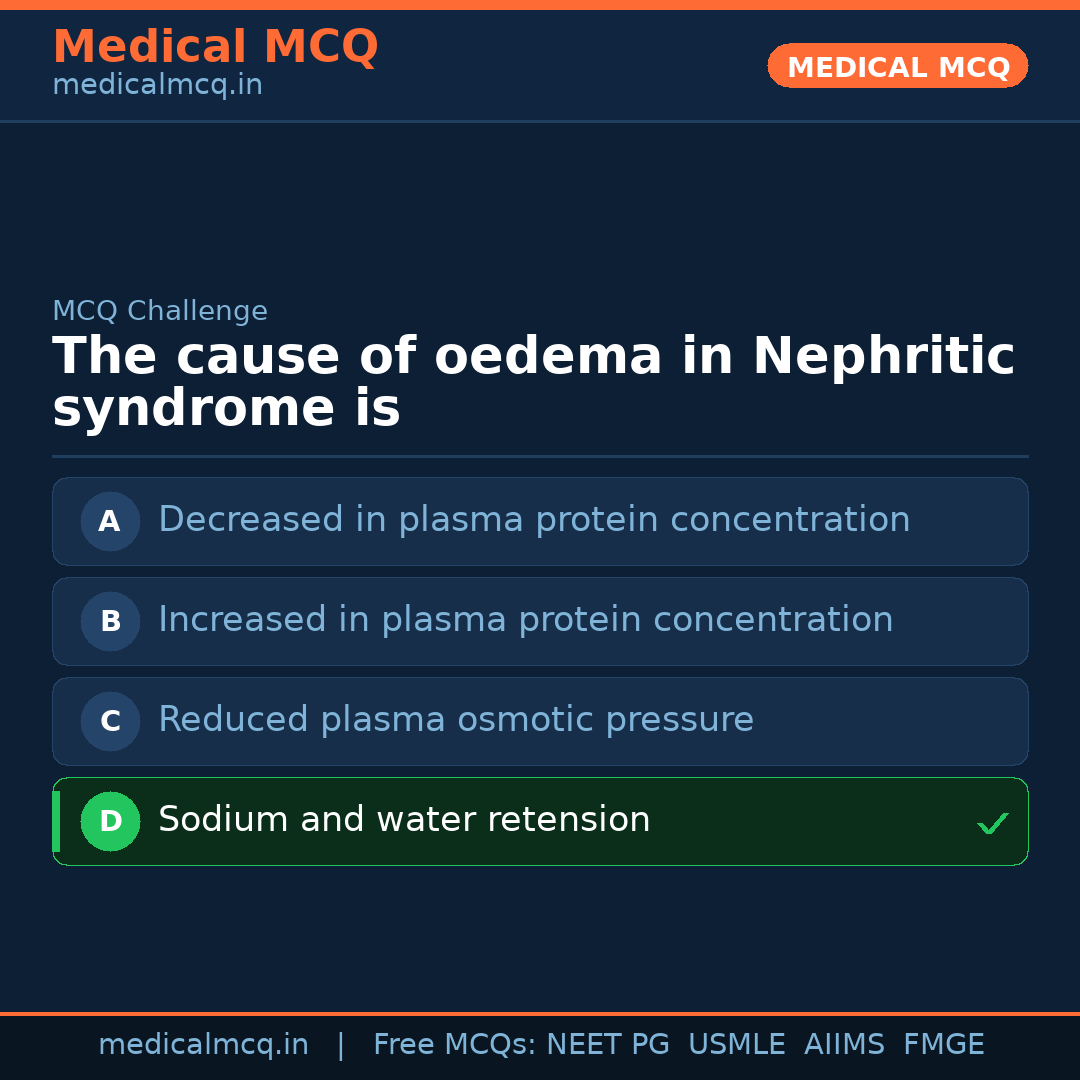
Task: Choose 'Reduced plasma osmotic pressure' answer text
Action: click(456, 720)
